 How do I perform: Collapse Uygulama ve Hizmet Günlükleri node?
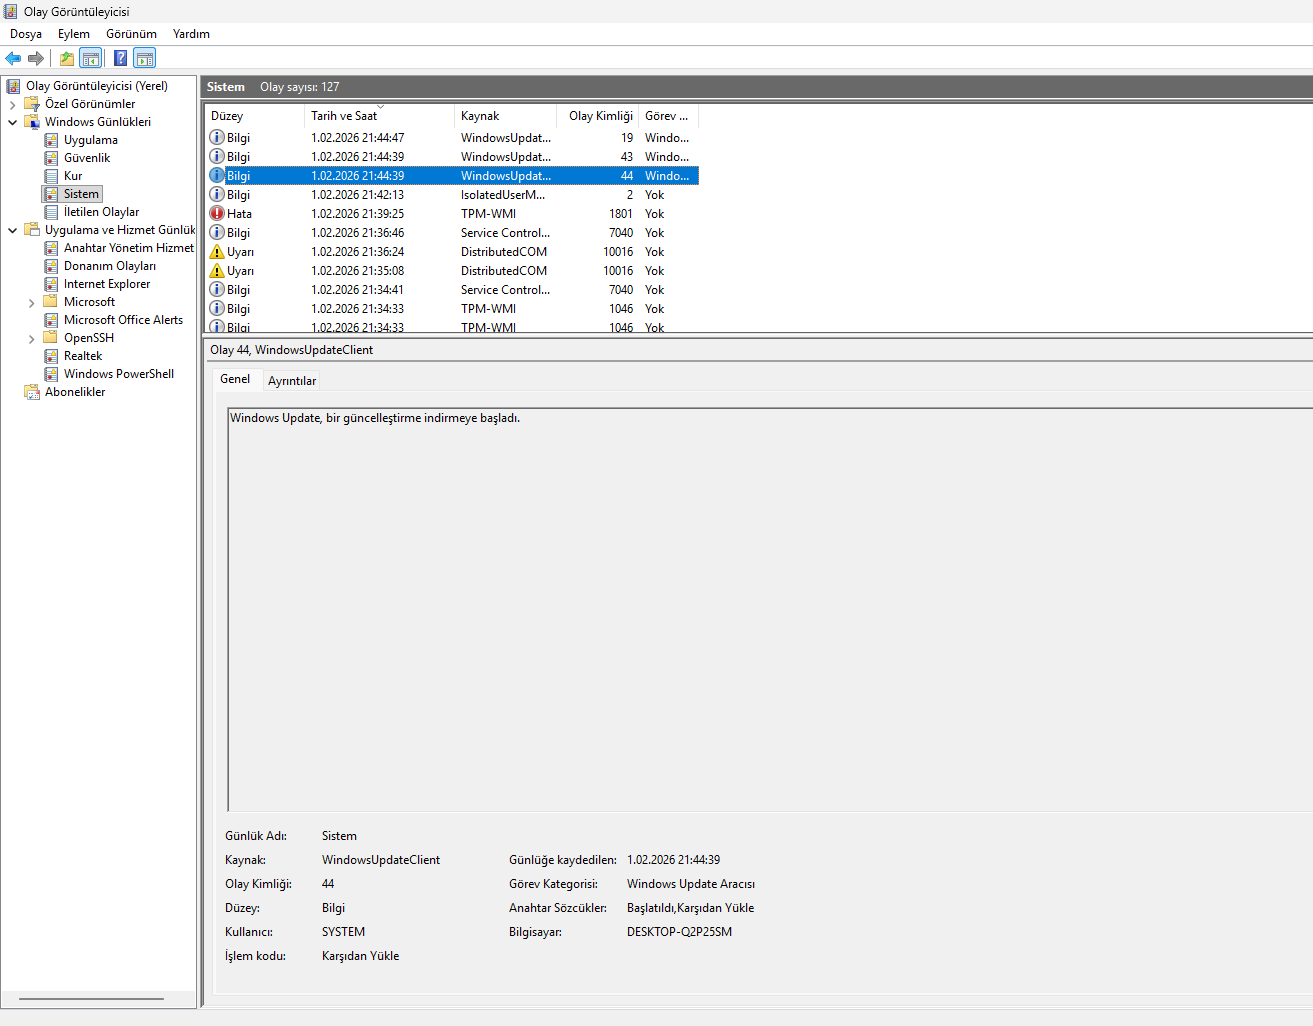point(12,230)
